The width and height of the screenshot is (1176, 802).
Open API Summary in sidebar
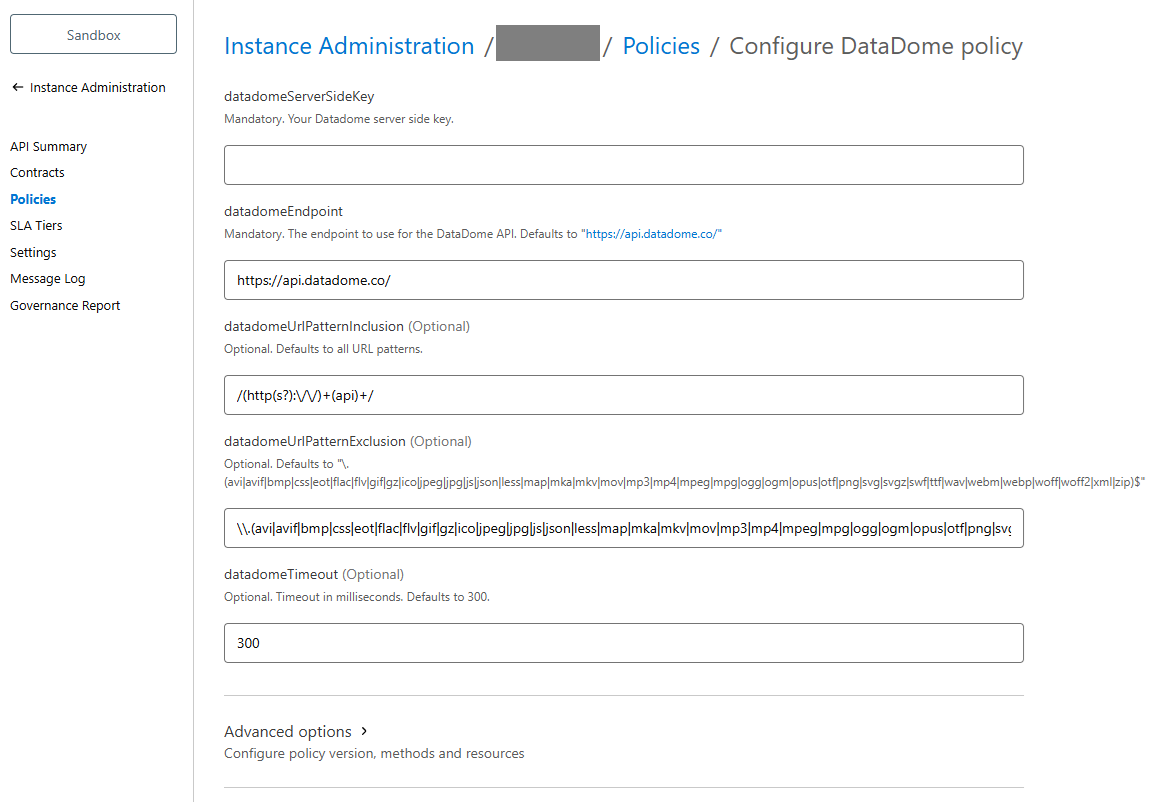[x=49, y=146]
